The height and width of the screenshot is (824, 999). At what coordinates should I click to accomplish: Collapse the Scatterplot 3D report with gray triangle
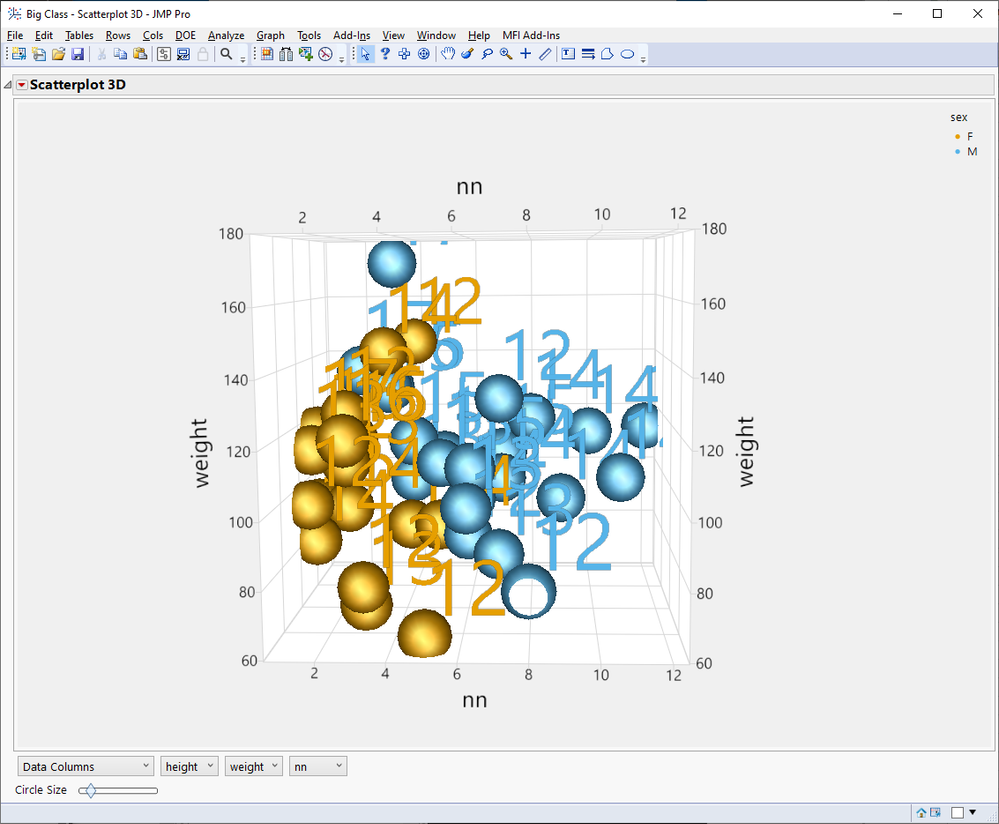[x=8, y=85]
